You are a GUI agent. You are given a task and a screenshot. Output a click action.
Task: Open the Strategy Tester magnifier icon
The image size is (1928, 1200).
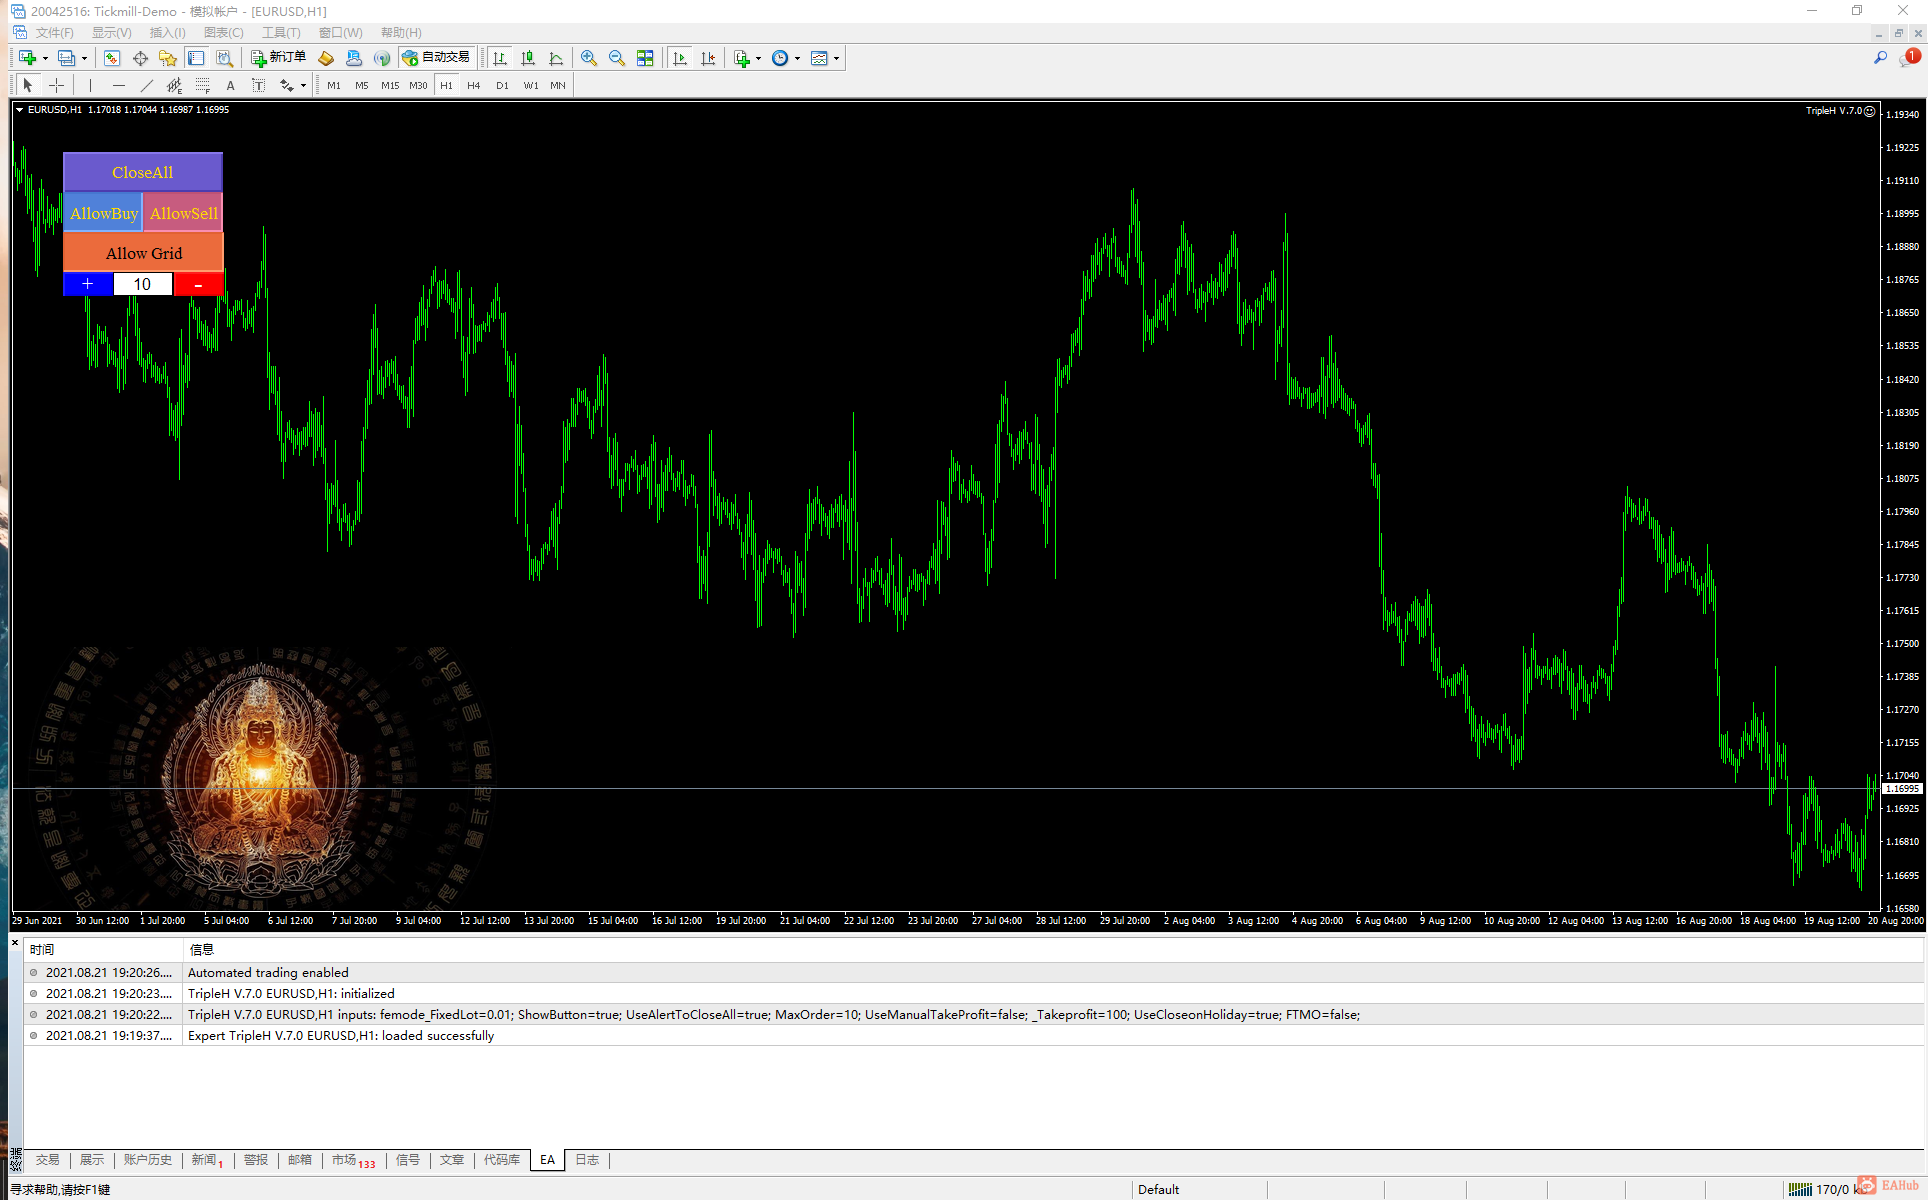pyautogui.click(x=225, y=58)
